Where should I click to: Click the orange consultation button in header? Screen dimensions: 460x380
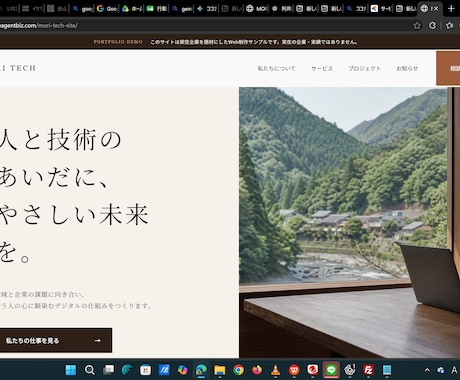[448, 68]
